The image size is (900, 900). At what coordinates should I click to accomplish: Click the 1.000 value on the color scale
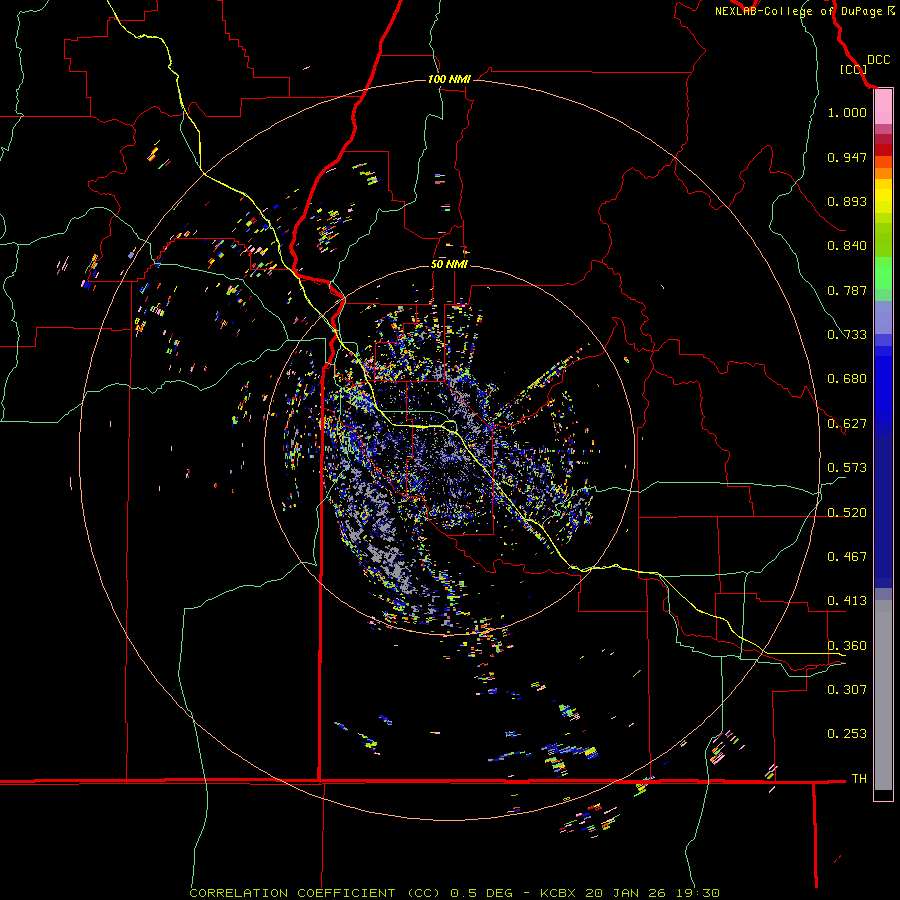[x=847, y=112]
